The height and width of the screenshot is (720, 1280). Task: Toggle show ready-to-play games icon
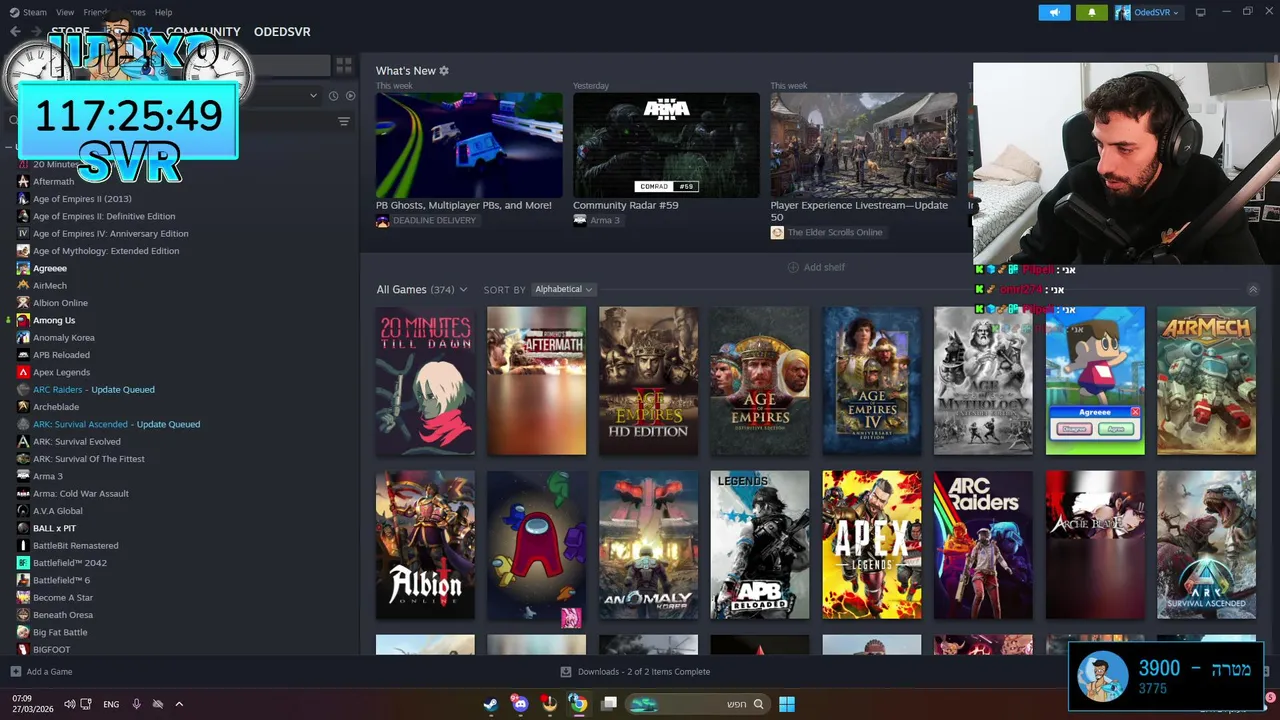click(350, 96)
